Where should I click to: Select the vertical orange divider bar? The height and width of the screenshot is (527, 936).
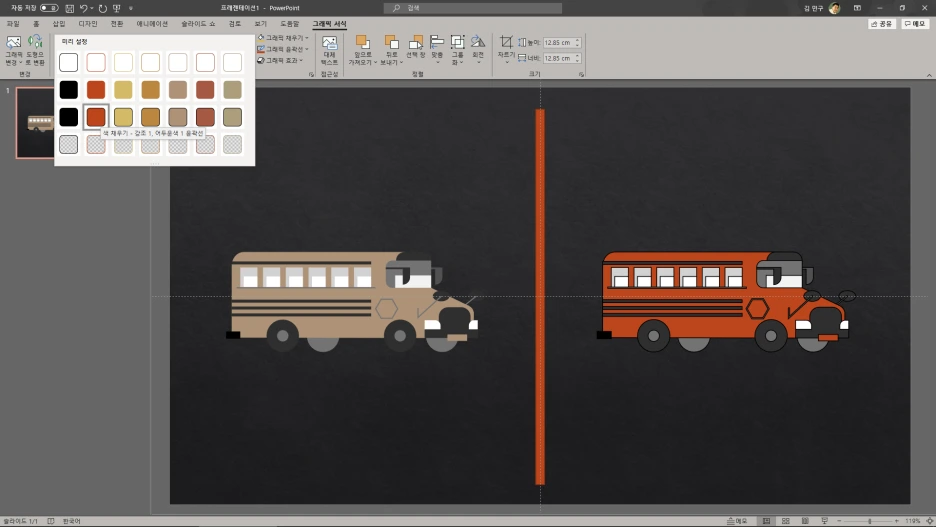point(540,297)
